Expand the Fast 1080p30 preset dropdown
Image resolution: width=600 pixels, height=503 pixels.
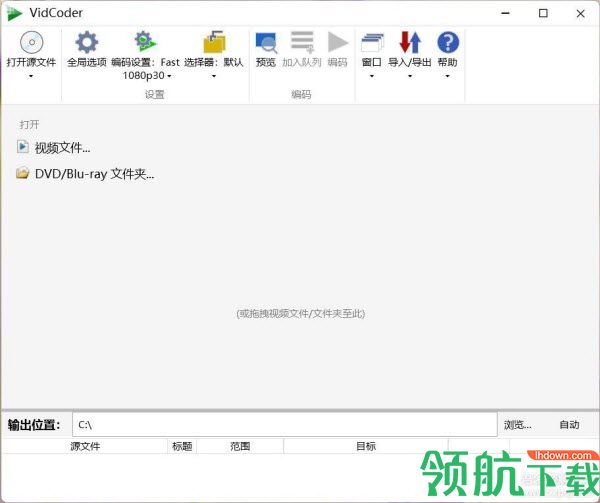(x=169, y=76)
